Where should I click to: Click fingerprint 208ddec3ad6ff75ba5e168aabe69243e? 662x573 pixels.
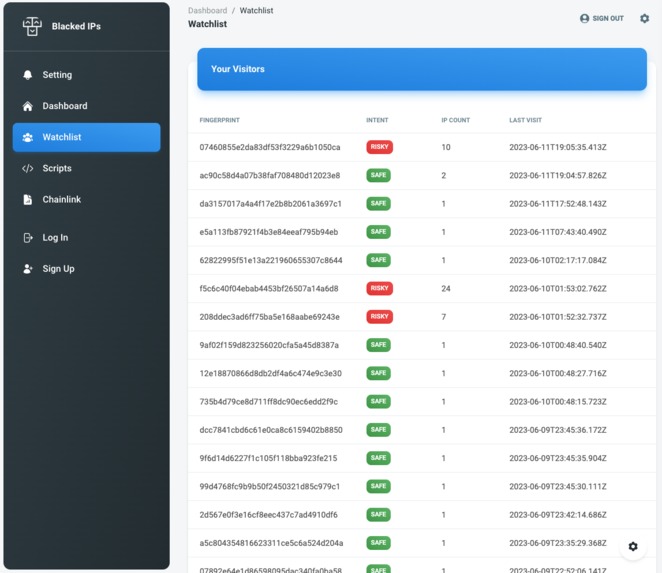[269, 317]
